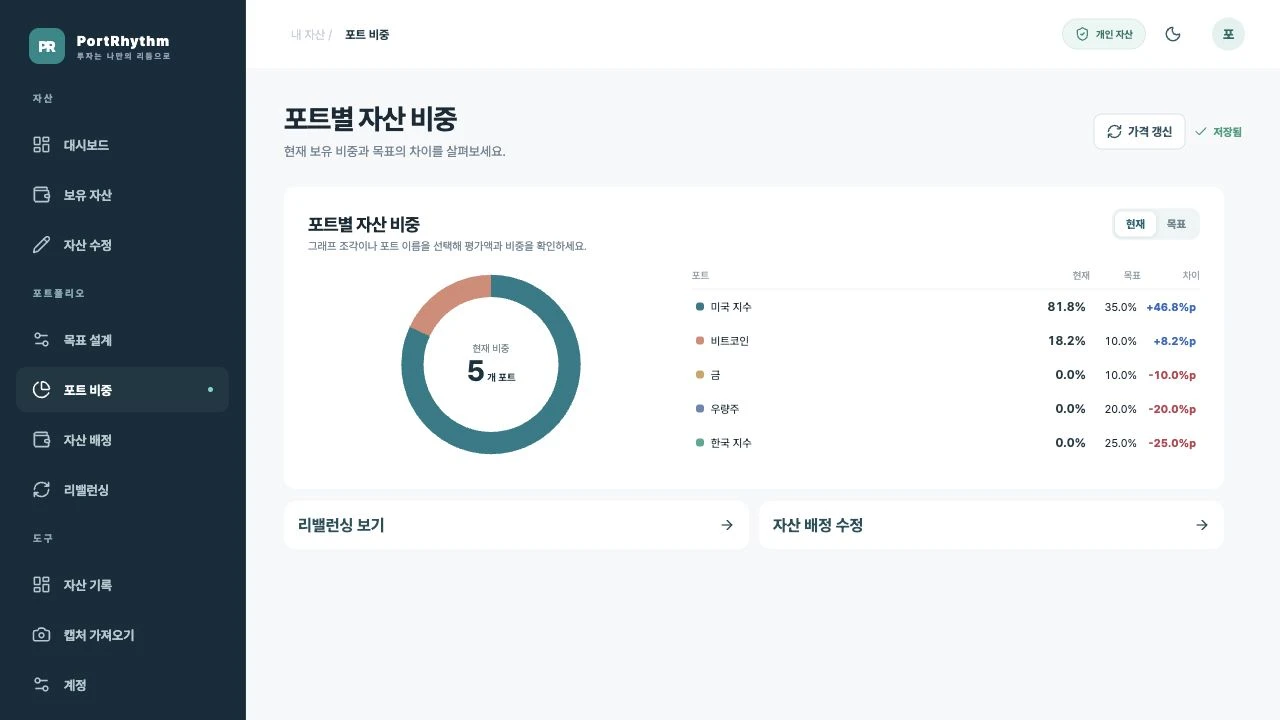Click the PortRhythm PR logo icon
Image resolution: width=1280 pixels, height=720 pixels.
coord(47,46)
